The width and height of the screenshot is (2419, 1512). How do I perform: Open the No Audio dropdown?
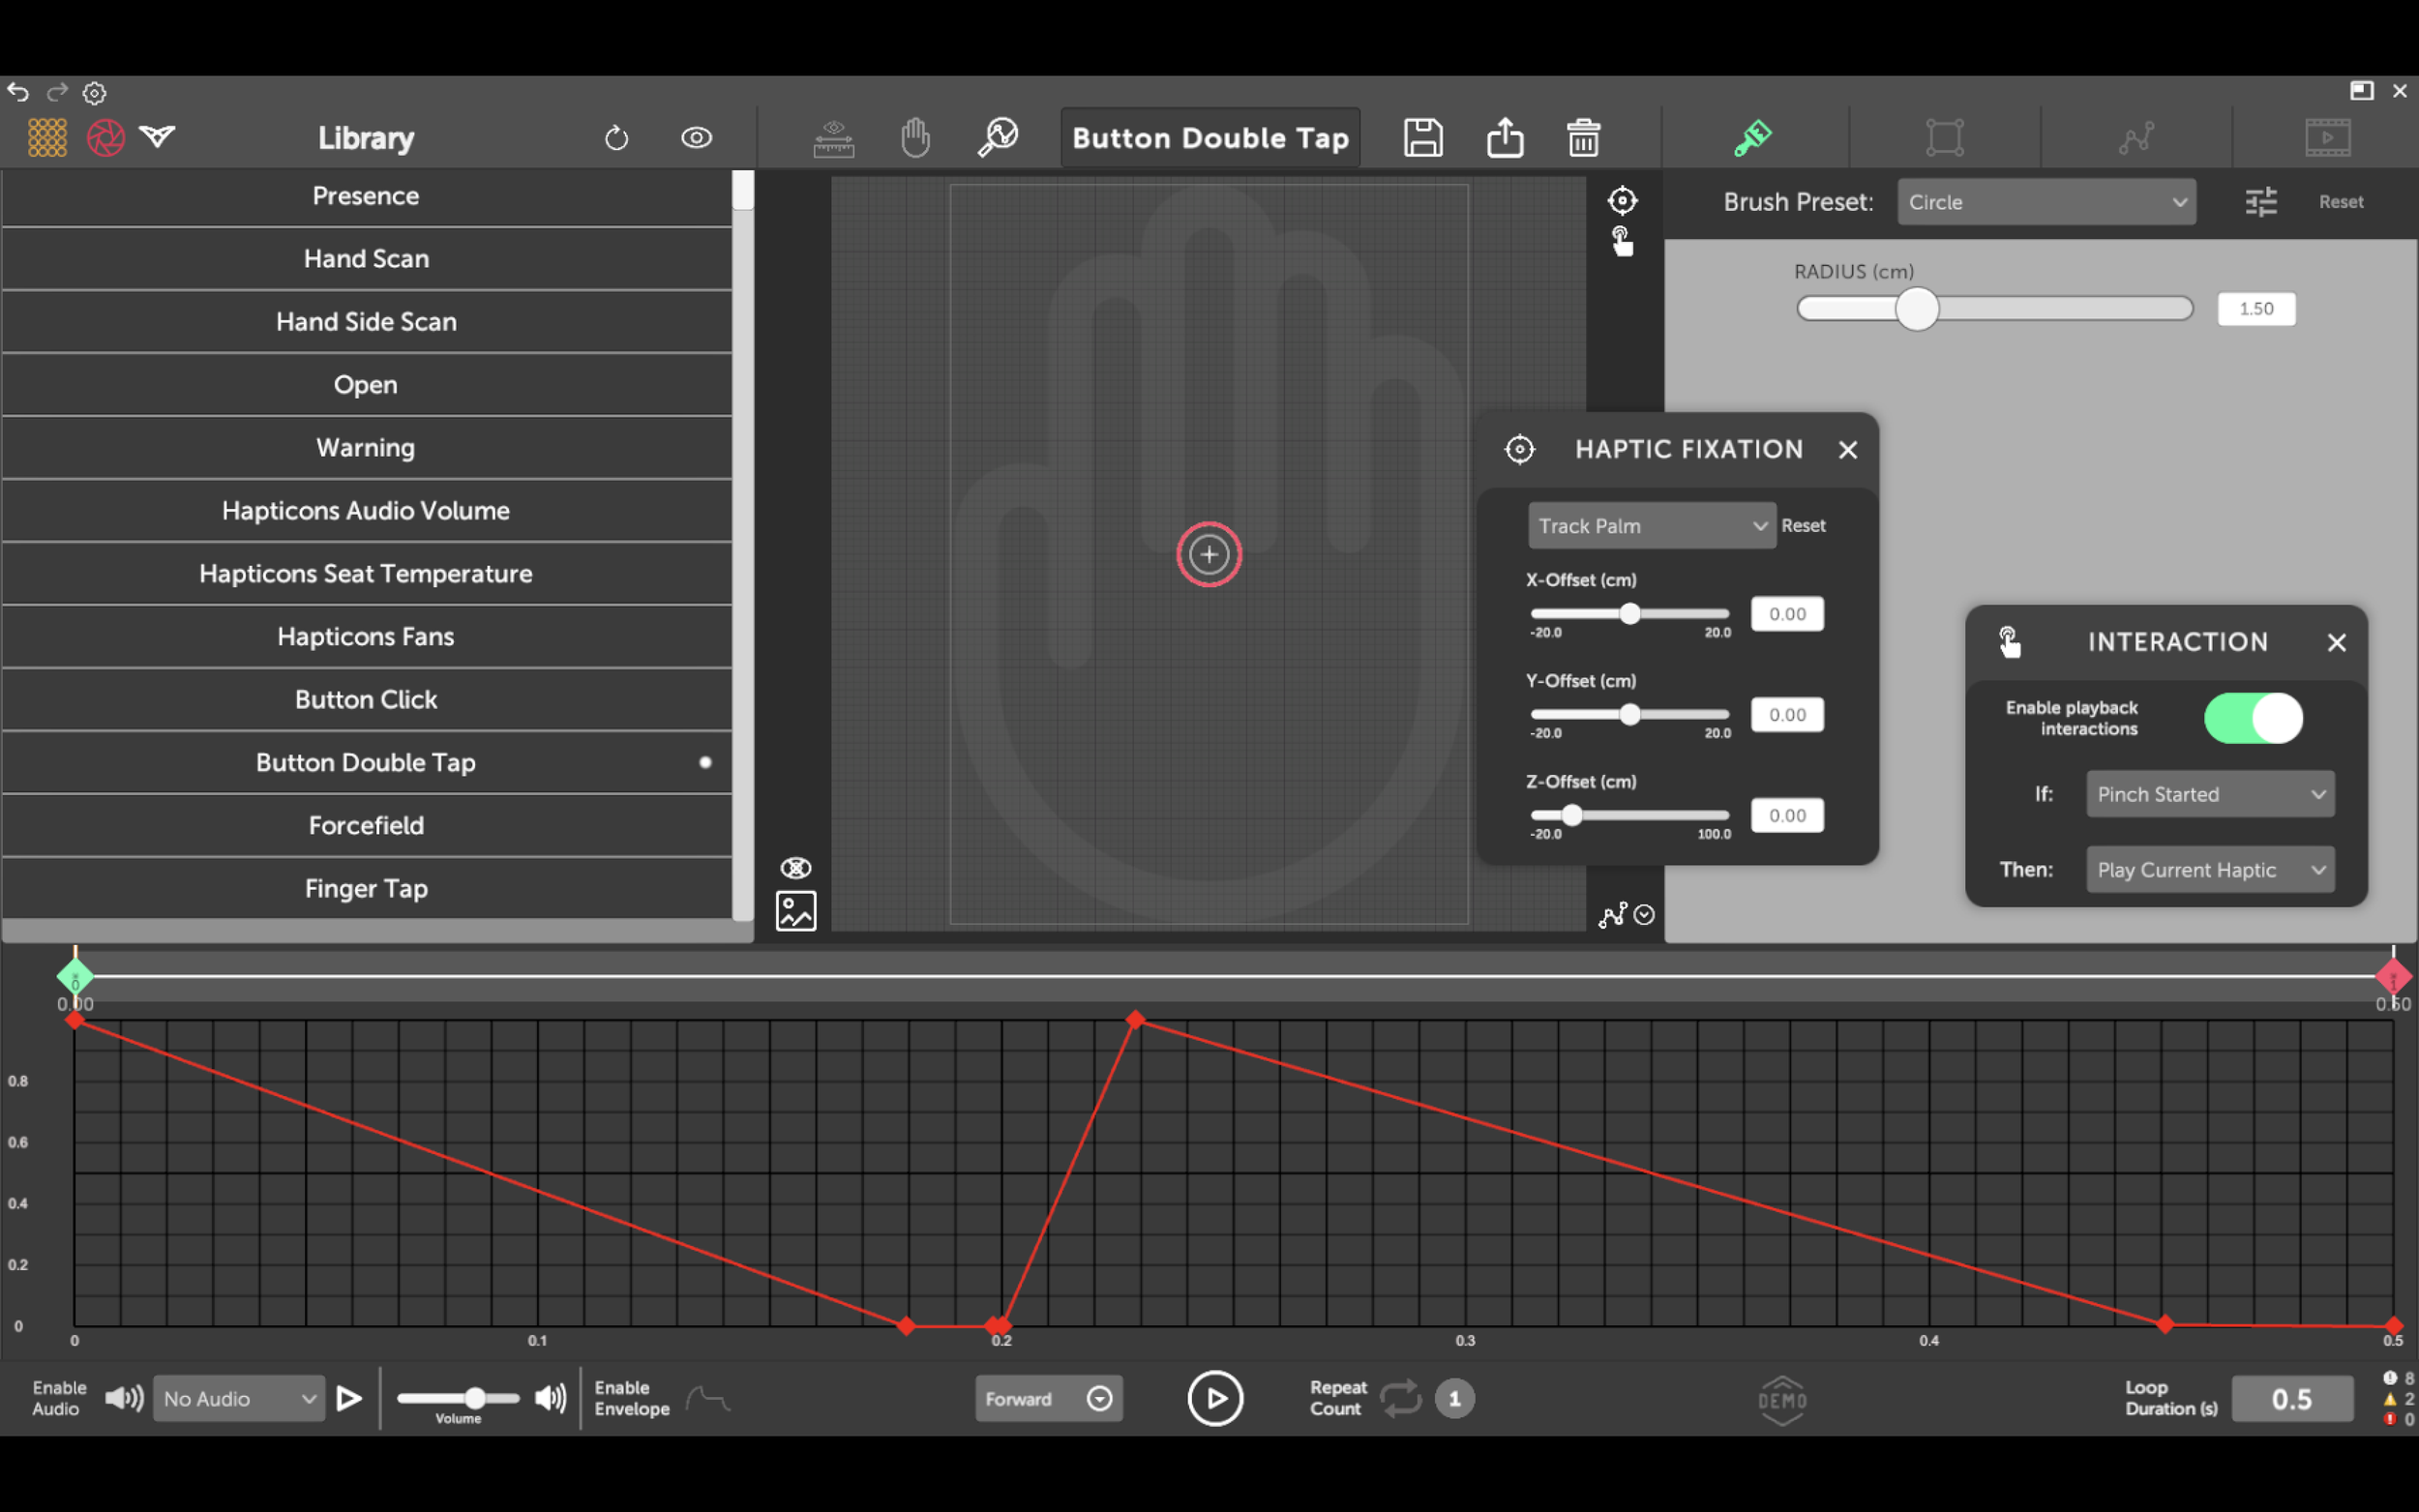pos(239,1399)
